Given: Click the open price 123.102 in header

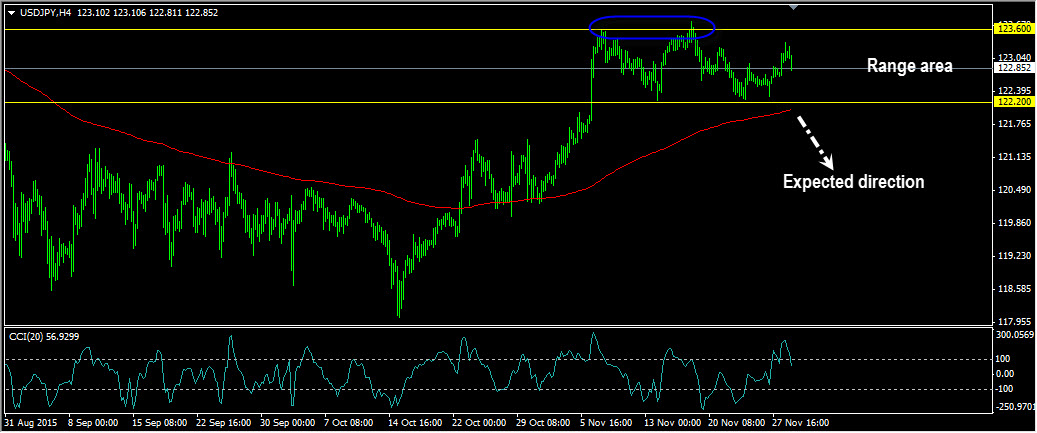Looking at the screenshot, I should [x=94, y=13].
